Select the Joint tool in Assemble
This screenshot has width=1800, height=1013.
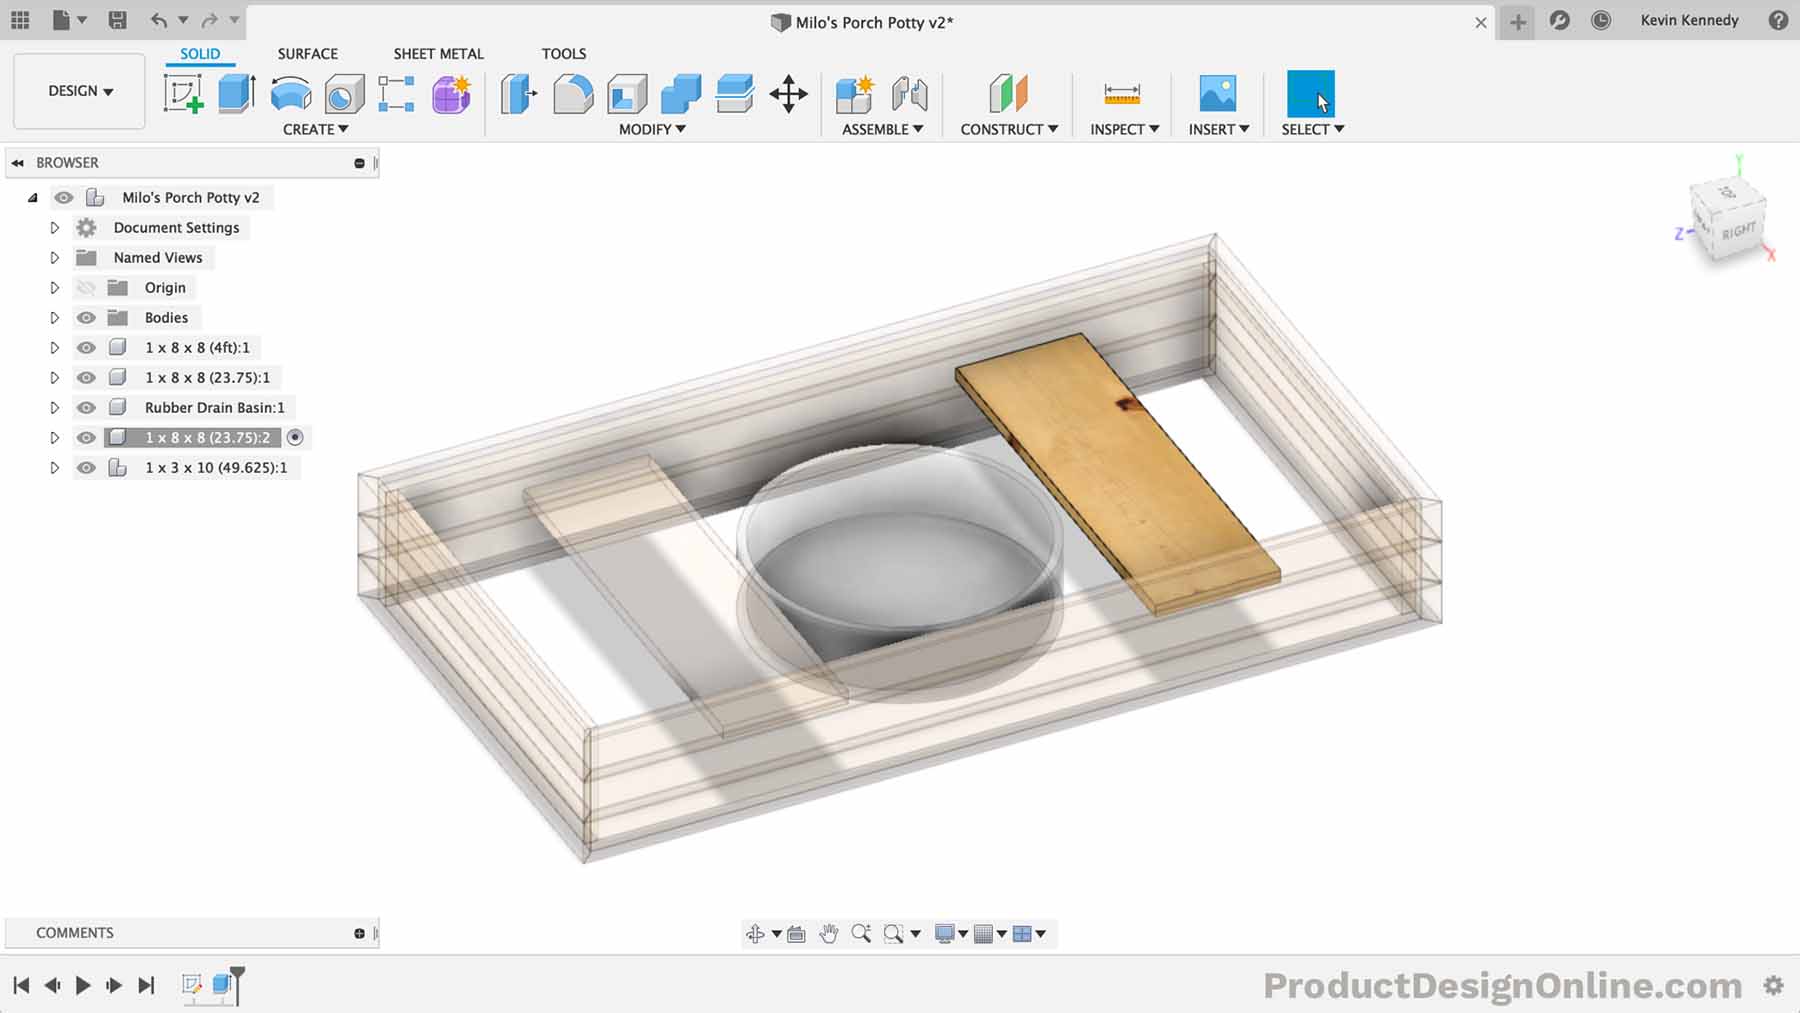(911, 95)
